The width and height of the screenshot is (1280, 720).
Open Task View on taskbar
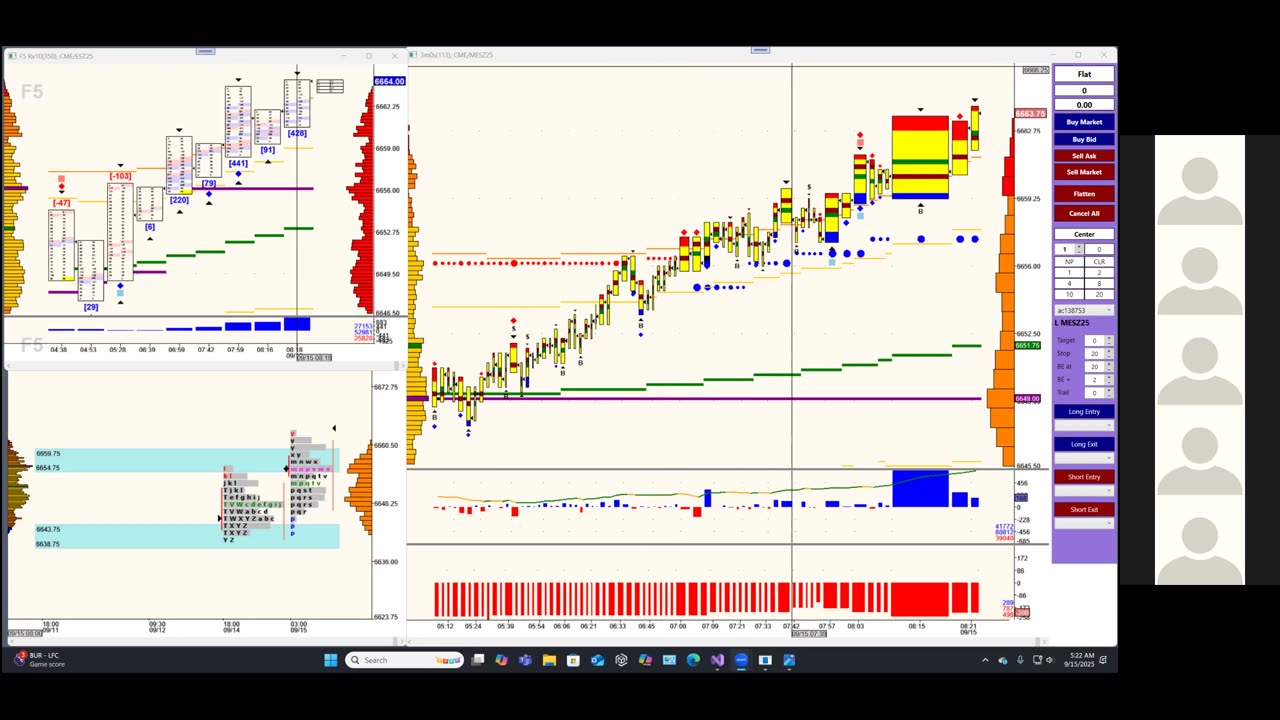coord(478,660)
